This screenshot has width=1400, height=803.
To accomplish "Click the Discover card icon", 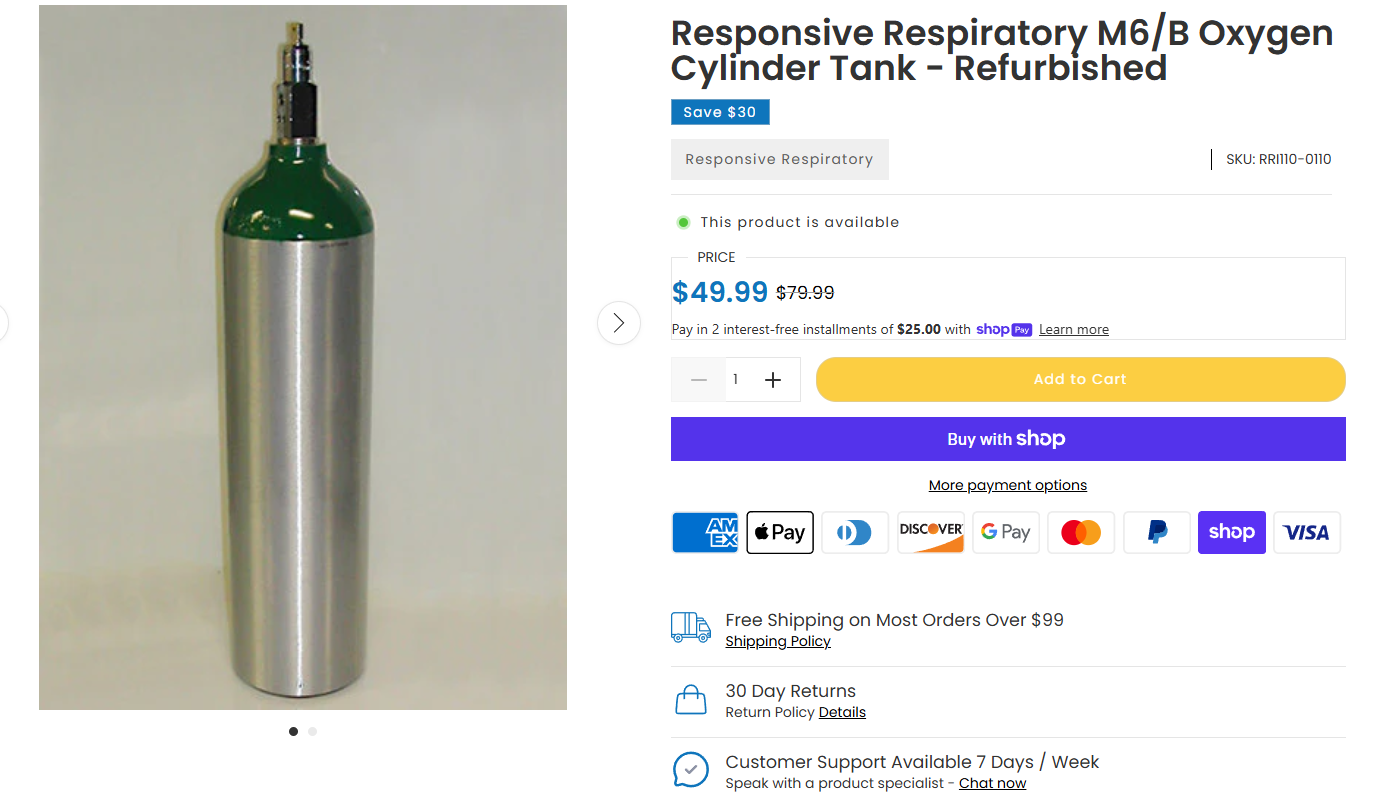I will (x=931, y=532).
